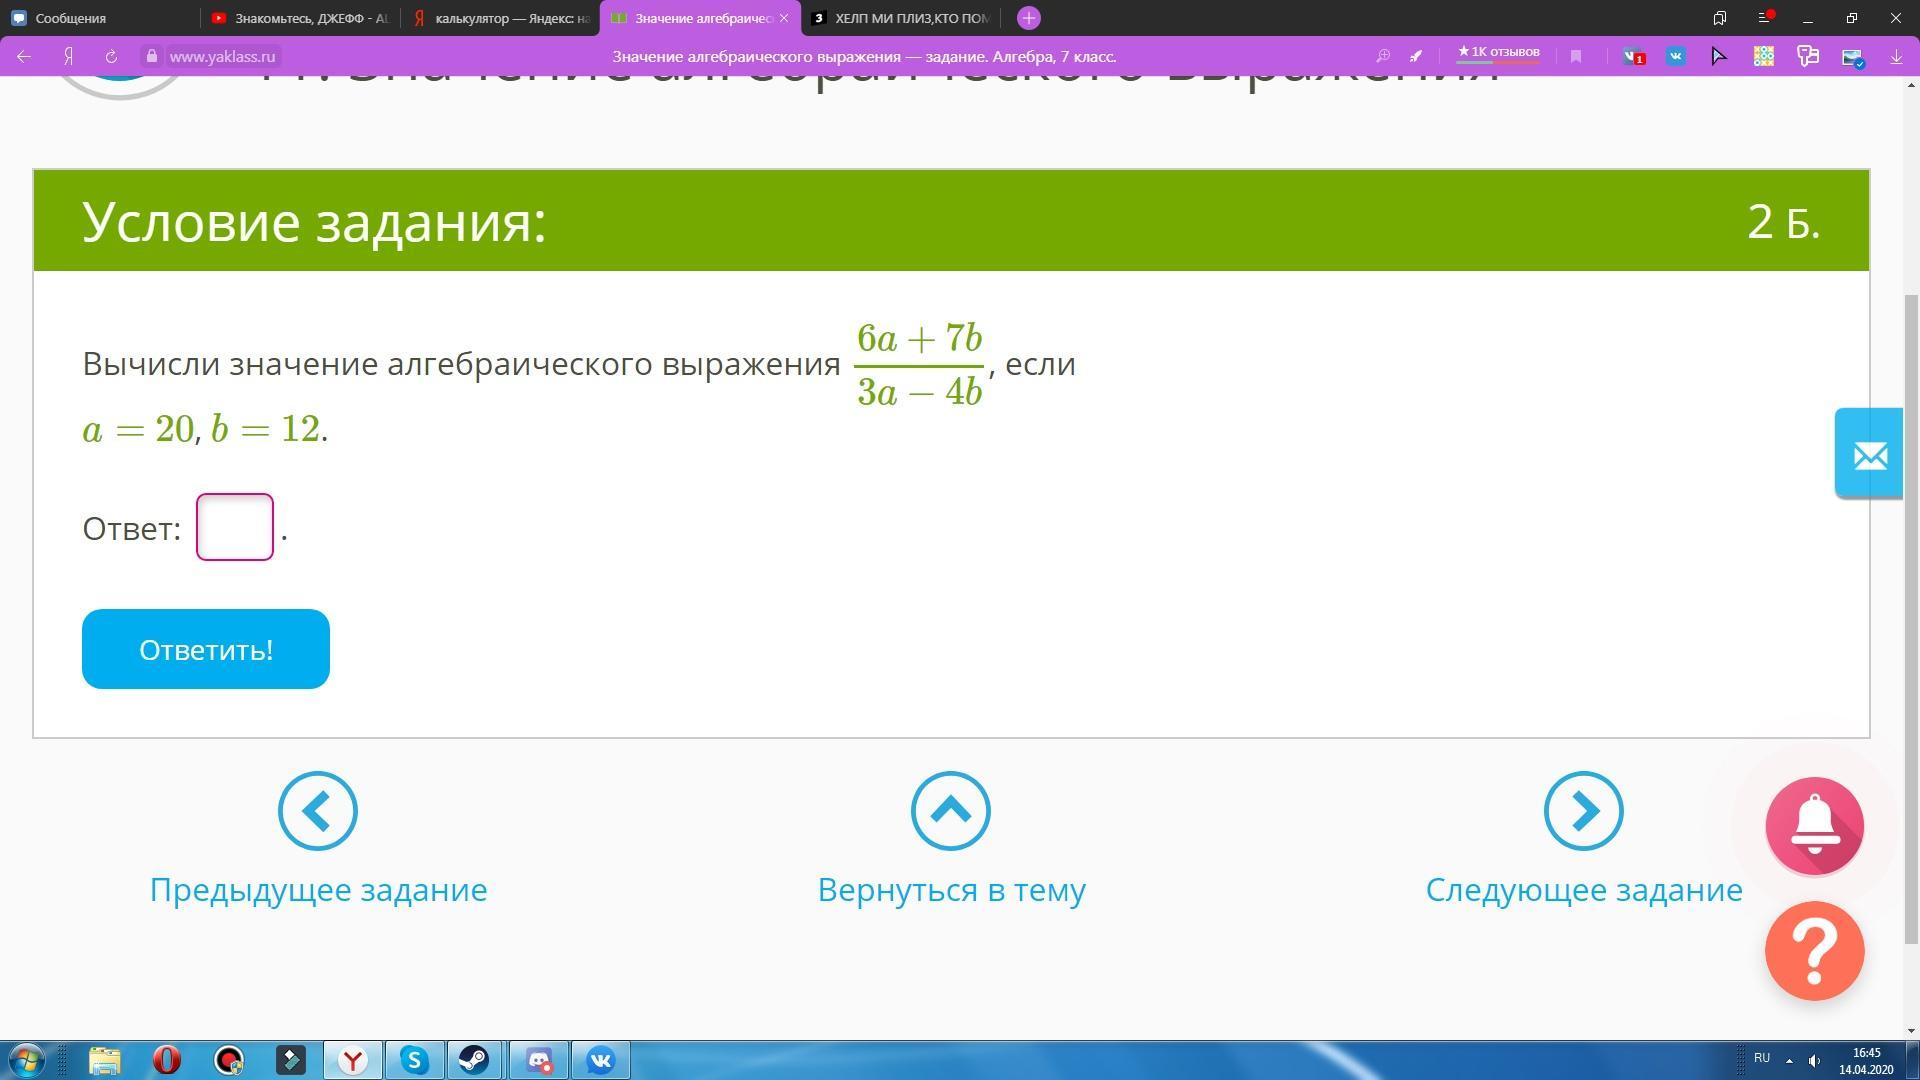Viewport: 1920px width, 1080px height.
Task: Open the mail envelope side widget
Action: [1869, 455]
